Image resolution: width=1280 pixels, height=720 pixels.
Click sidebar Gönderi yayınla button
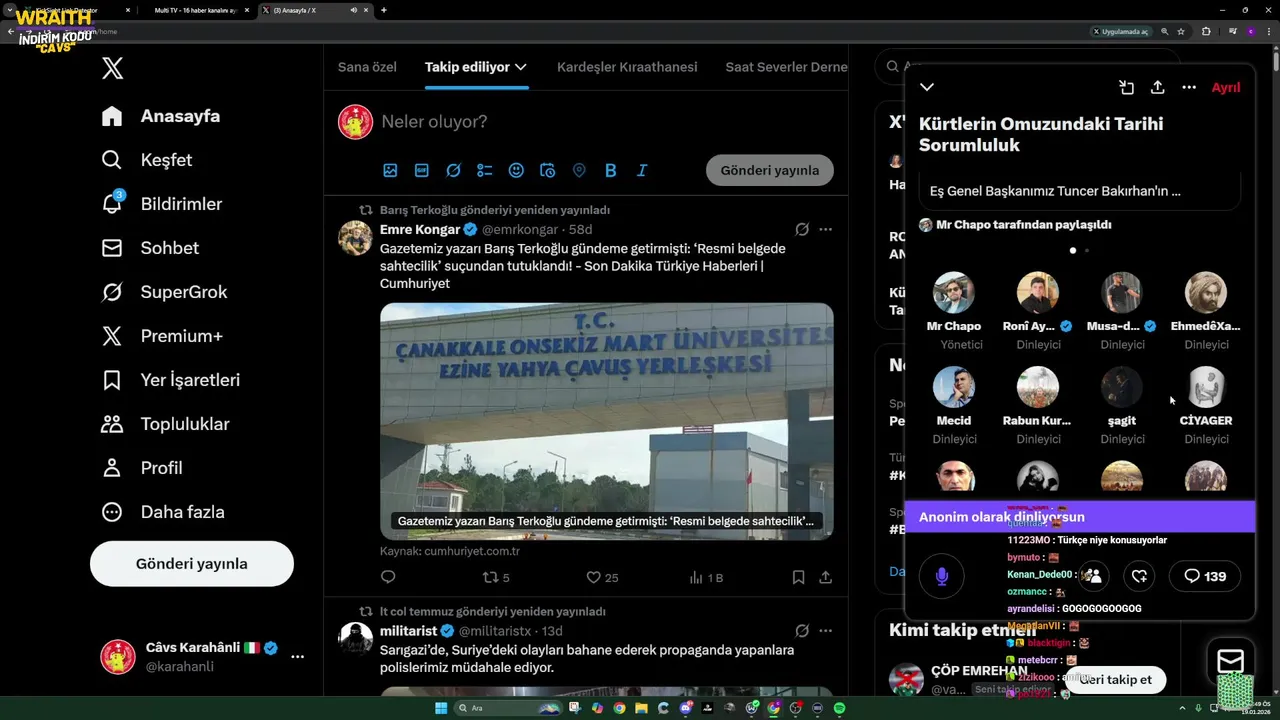tap(192, 564)
